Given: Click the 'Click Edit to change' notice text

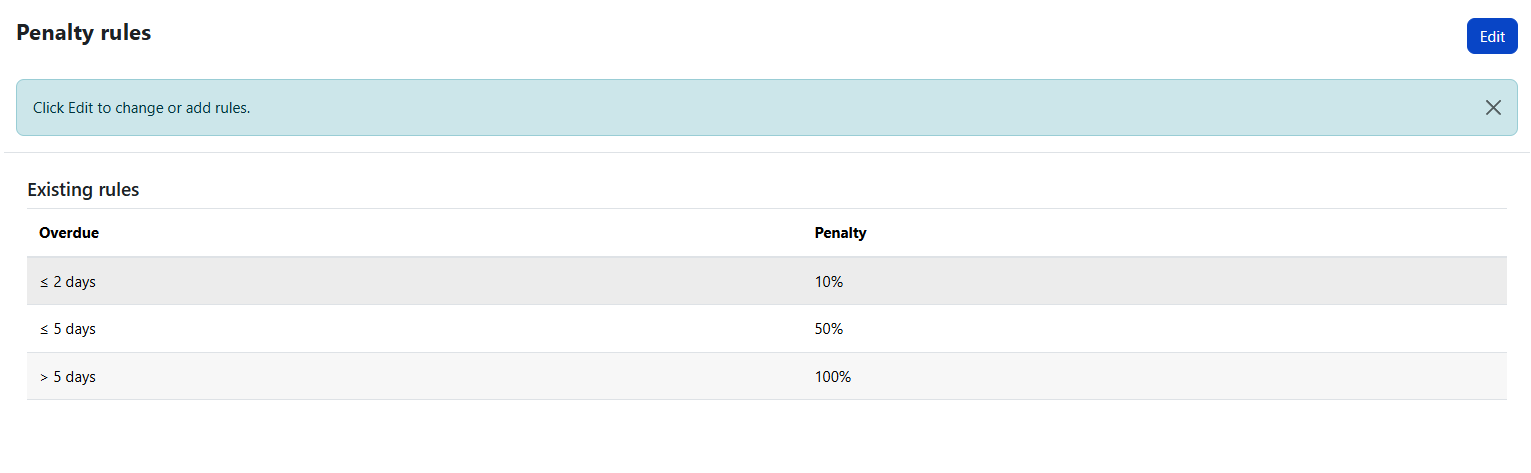Looking at the screenshot, I should point(141,108).
